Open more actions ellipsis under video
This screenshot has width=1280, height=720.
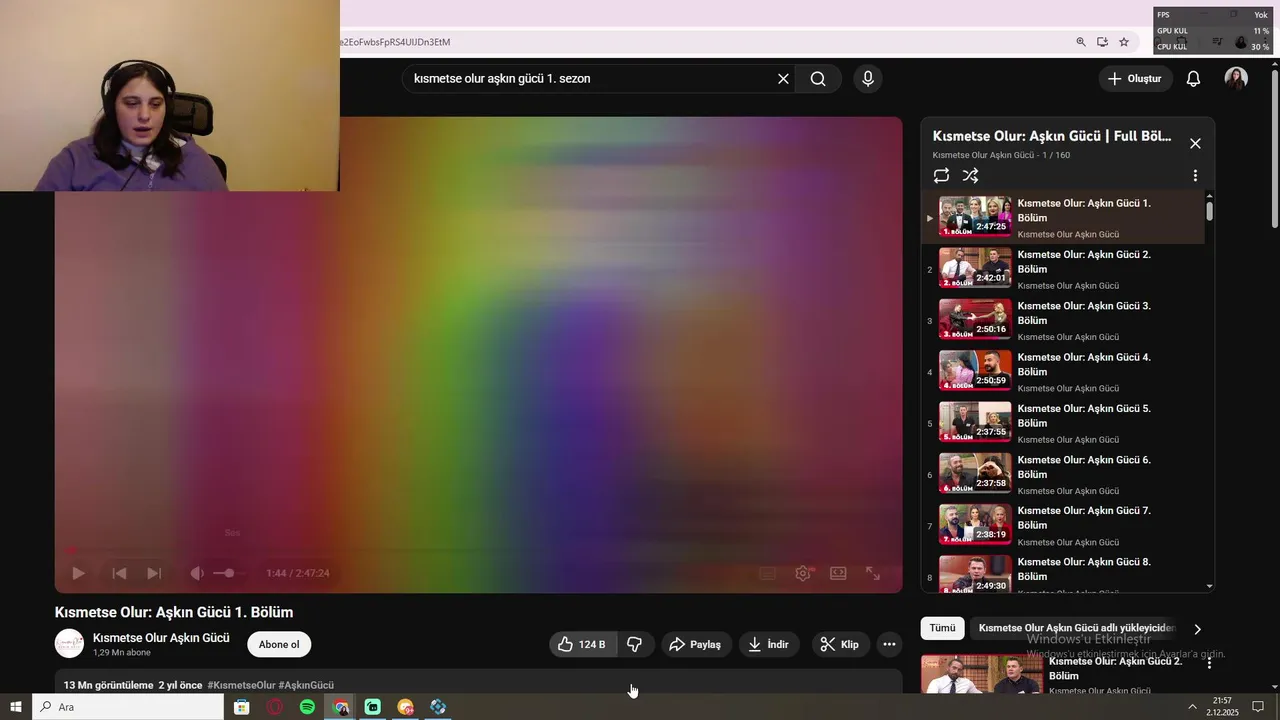point(889,645)
